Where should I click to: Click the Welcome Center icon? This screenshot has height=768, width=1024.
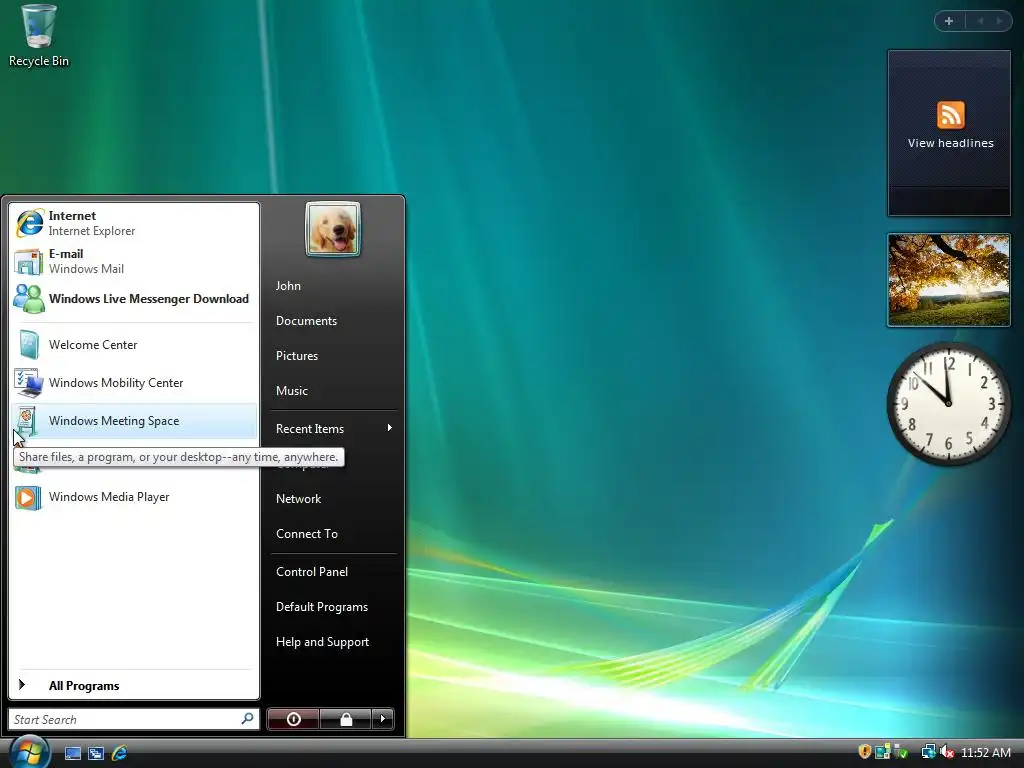click(x=29, y=344)
